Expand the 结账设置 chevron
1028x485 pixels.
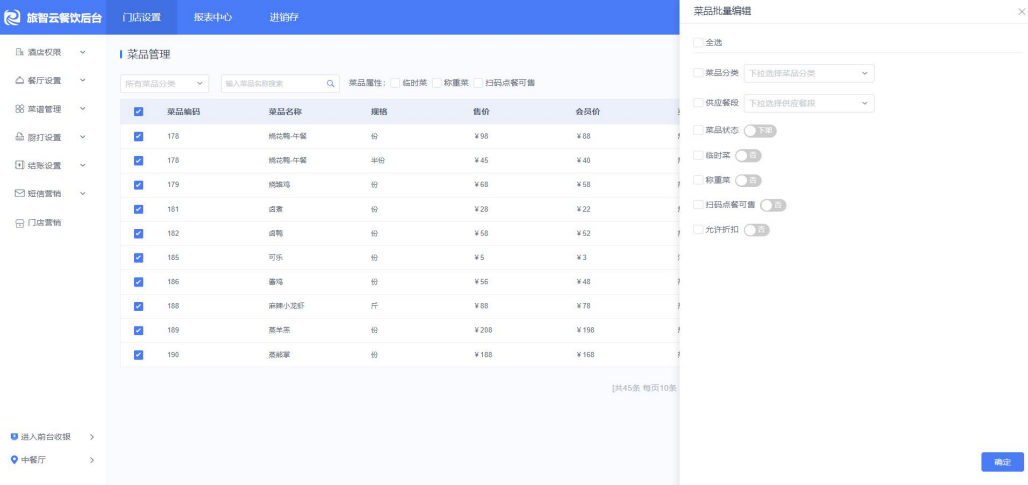[x=83, y=165]
